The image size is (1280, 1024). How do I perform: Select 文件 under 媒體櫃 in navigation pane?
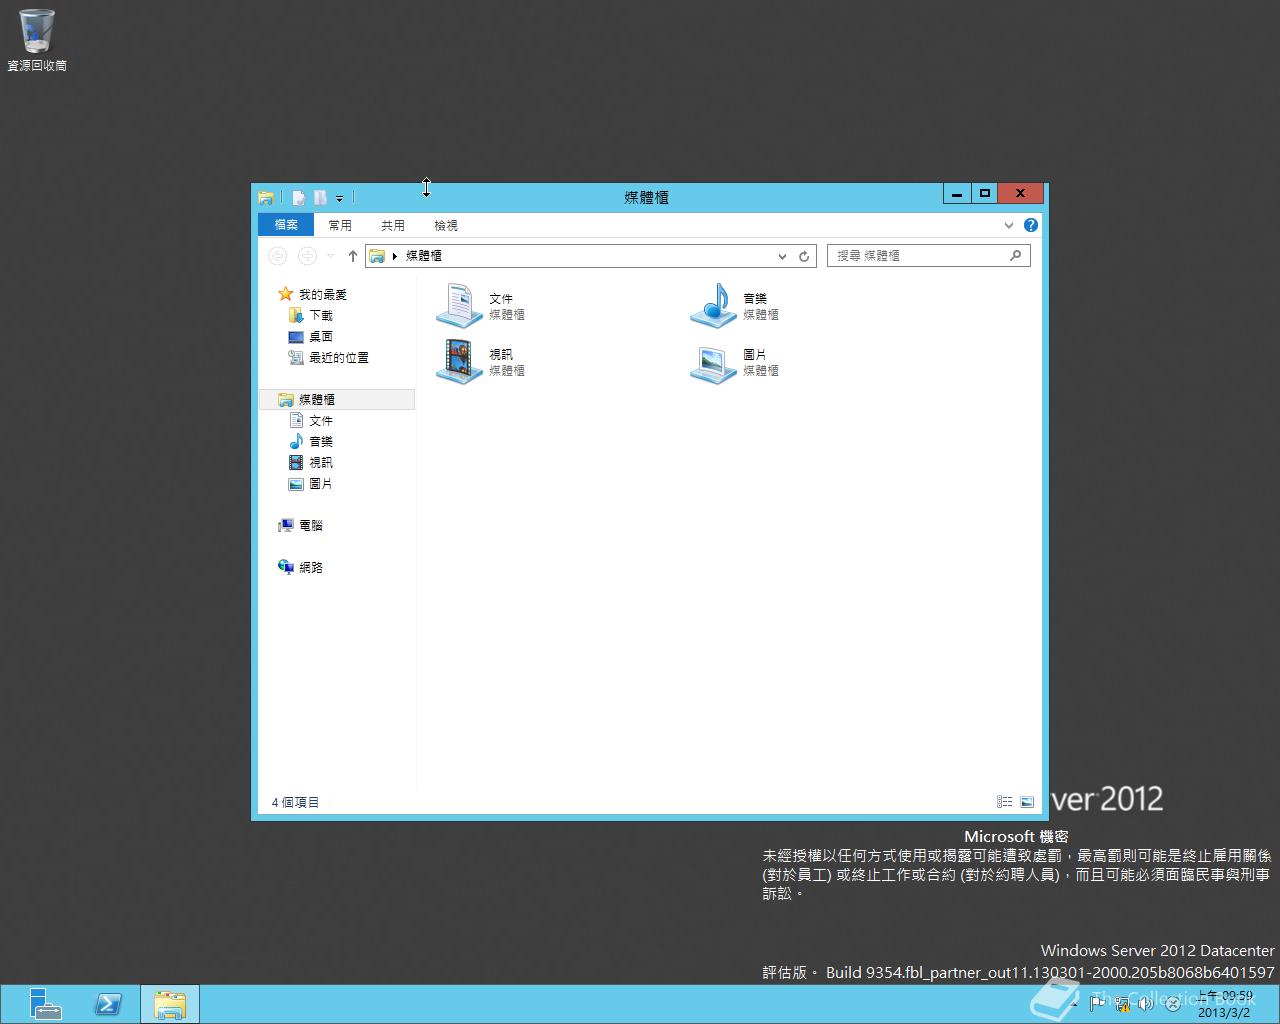(x=311, y=420)
